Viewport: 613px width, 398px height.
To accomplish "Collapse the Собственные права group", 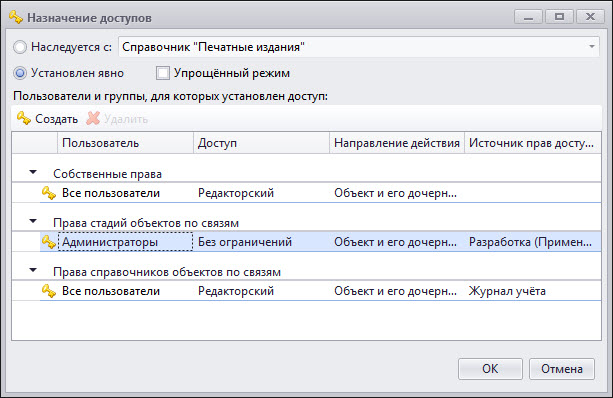I will [33, 172].
